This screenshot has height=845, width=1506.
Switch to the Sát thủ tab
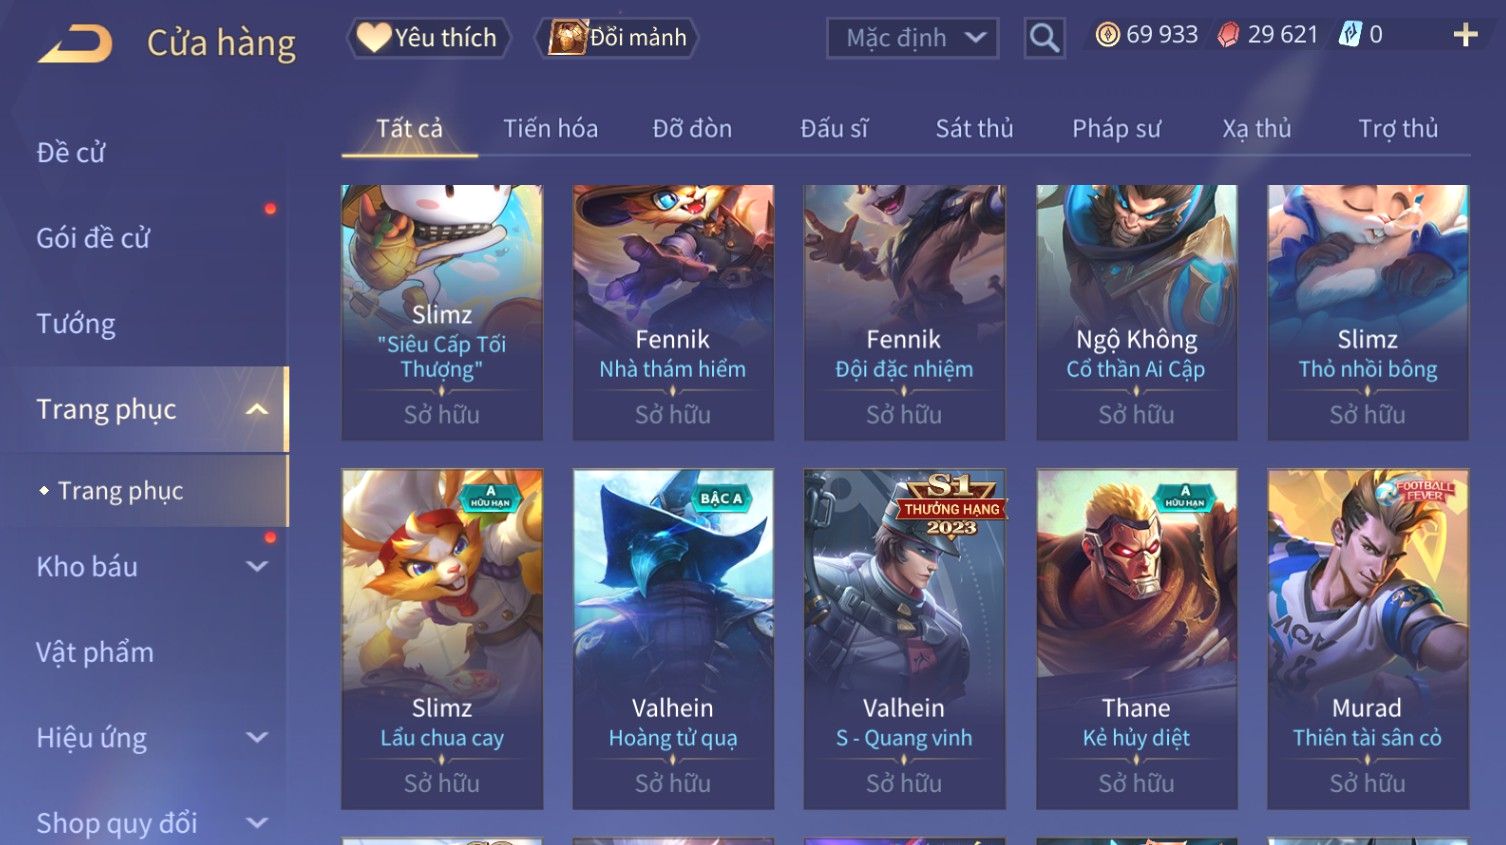pos(974,129)
